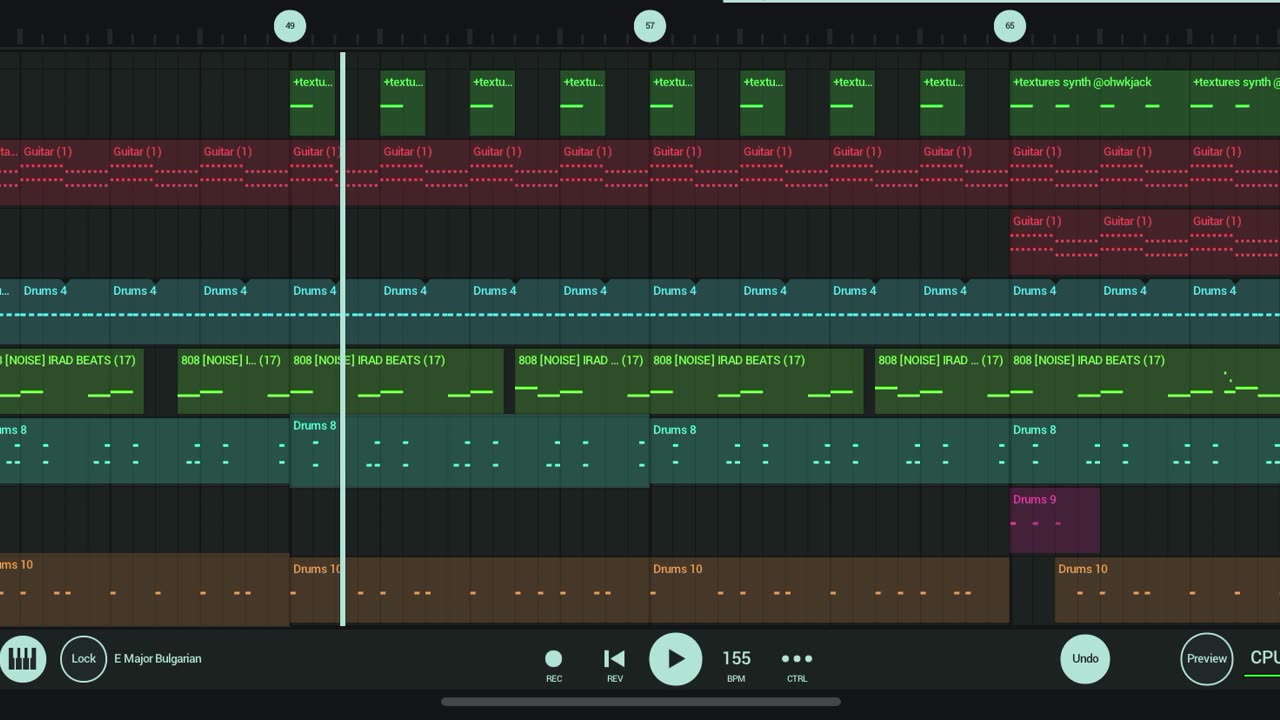Select the Drums 10 clip after the gap past bar 65

coord(1167,591)
